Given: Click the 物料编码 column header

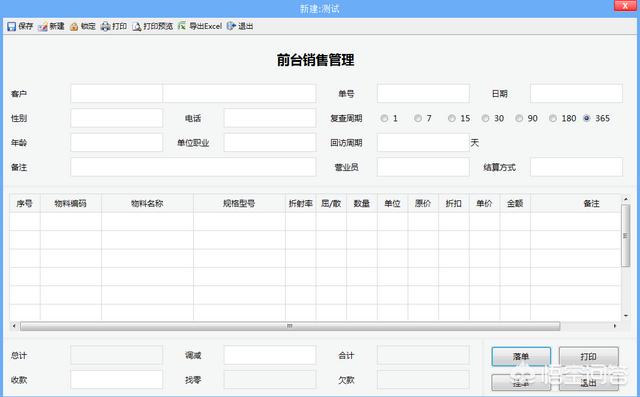Looking at the screenshot, I should tap(71, 203).
